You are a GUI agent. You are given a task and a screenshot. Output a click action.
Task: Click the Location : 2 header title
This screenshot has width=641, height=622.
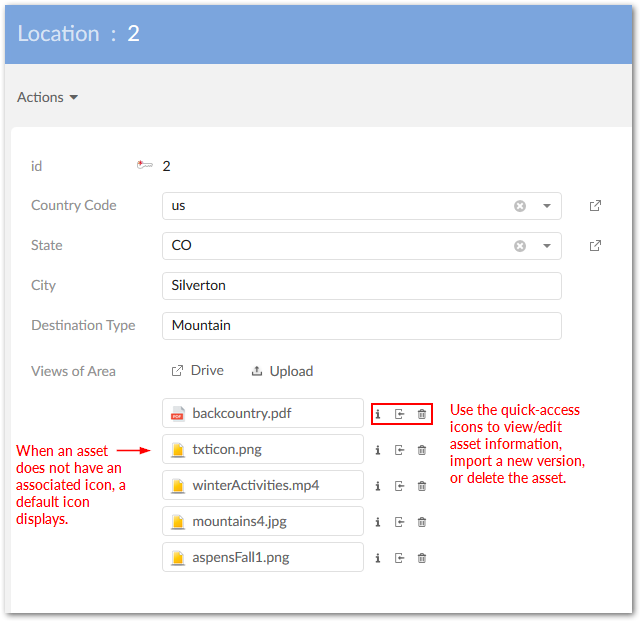click(x=78, y=34)
